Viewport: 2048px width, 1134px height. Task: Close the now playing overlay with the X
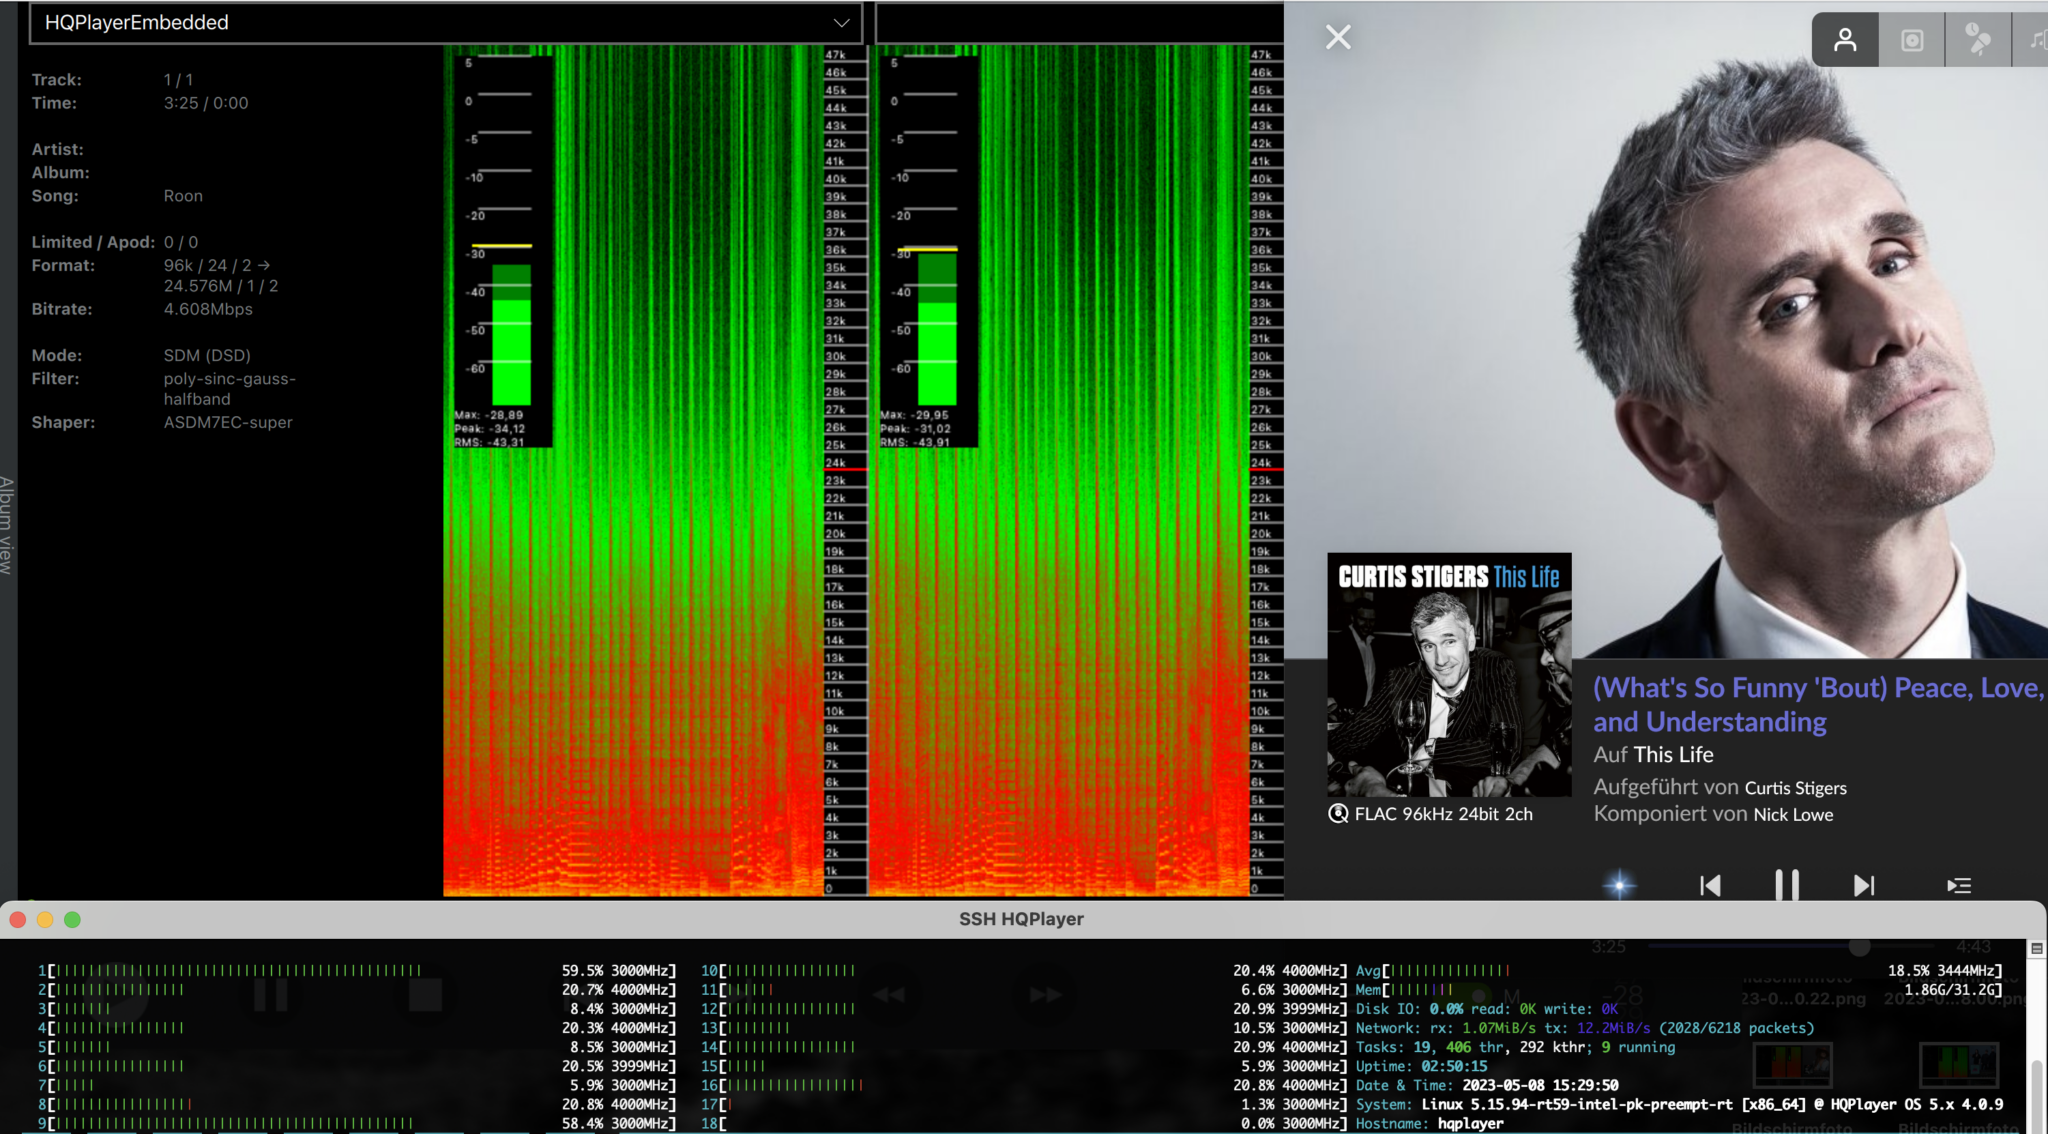coord(1337,36)
